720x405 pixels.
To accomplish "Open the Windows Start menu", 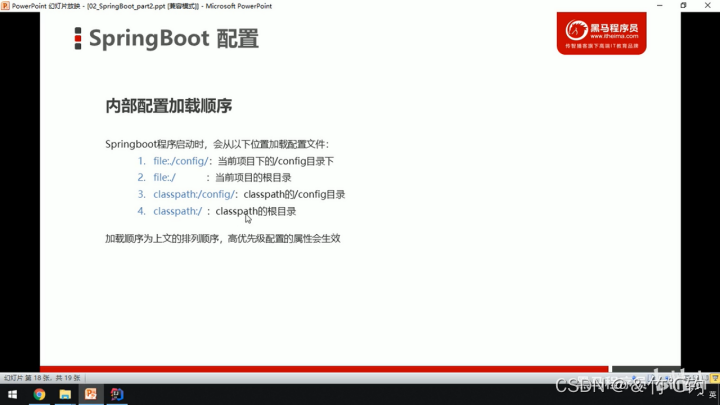I will (x=12, y=394).
